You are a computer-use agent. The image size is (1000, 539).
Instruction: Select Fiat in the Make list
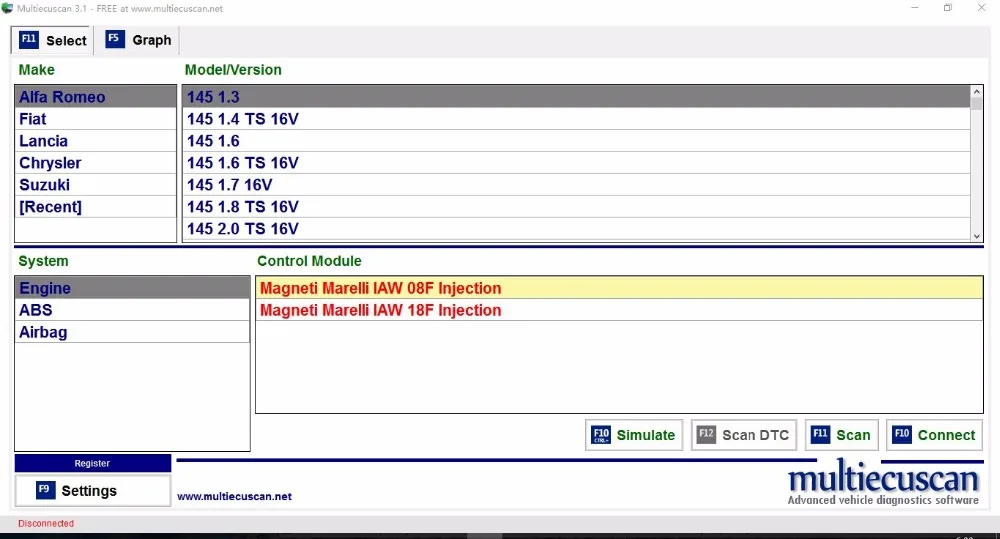pos(96,119)
